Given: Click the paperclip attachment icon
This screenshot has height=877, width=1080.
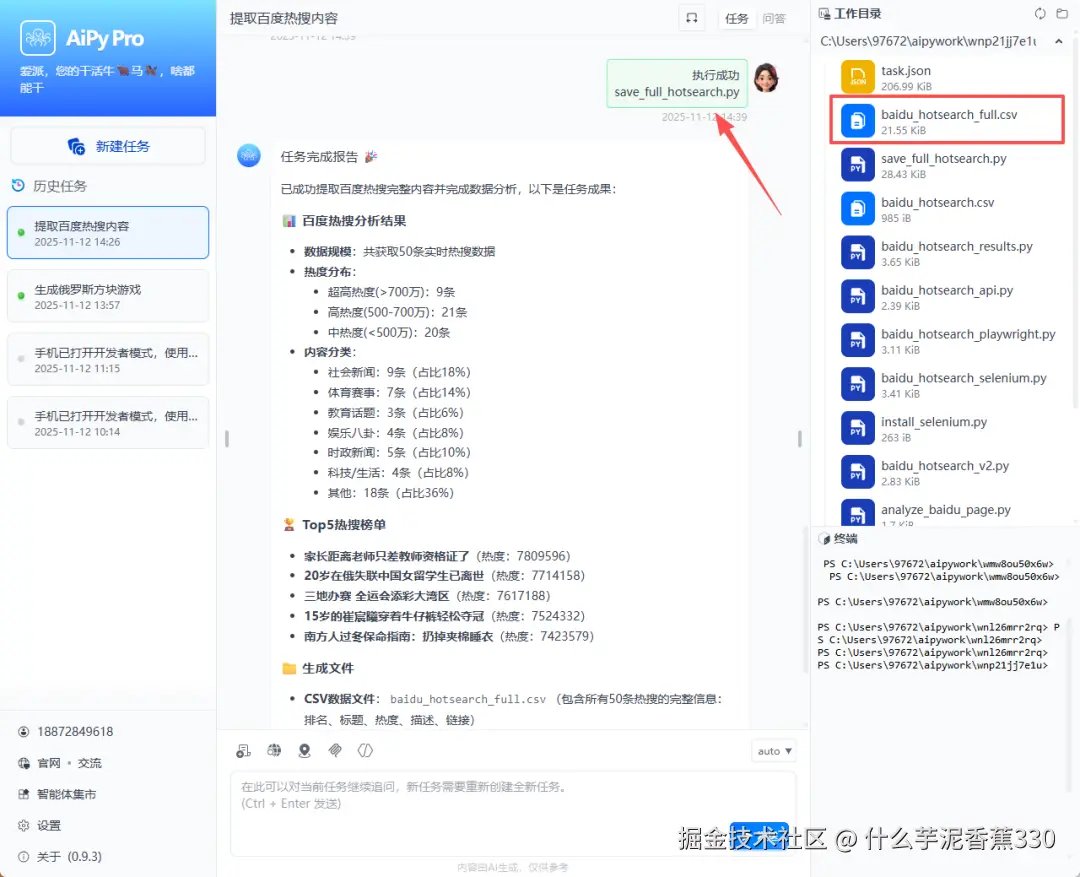Looking at the screenshot, I should click(335, 750).
